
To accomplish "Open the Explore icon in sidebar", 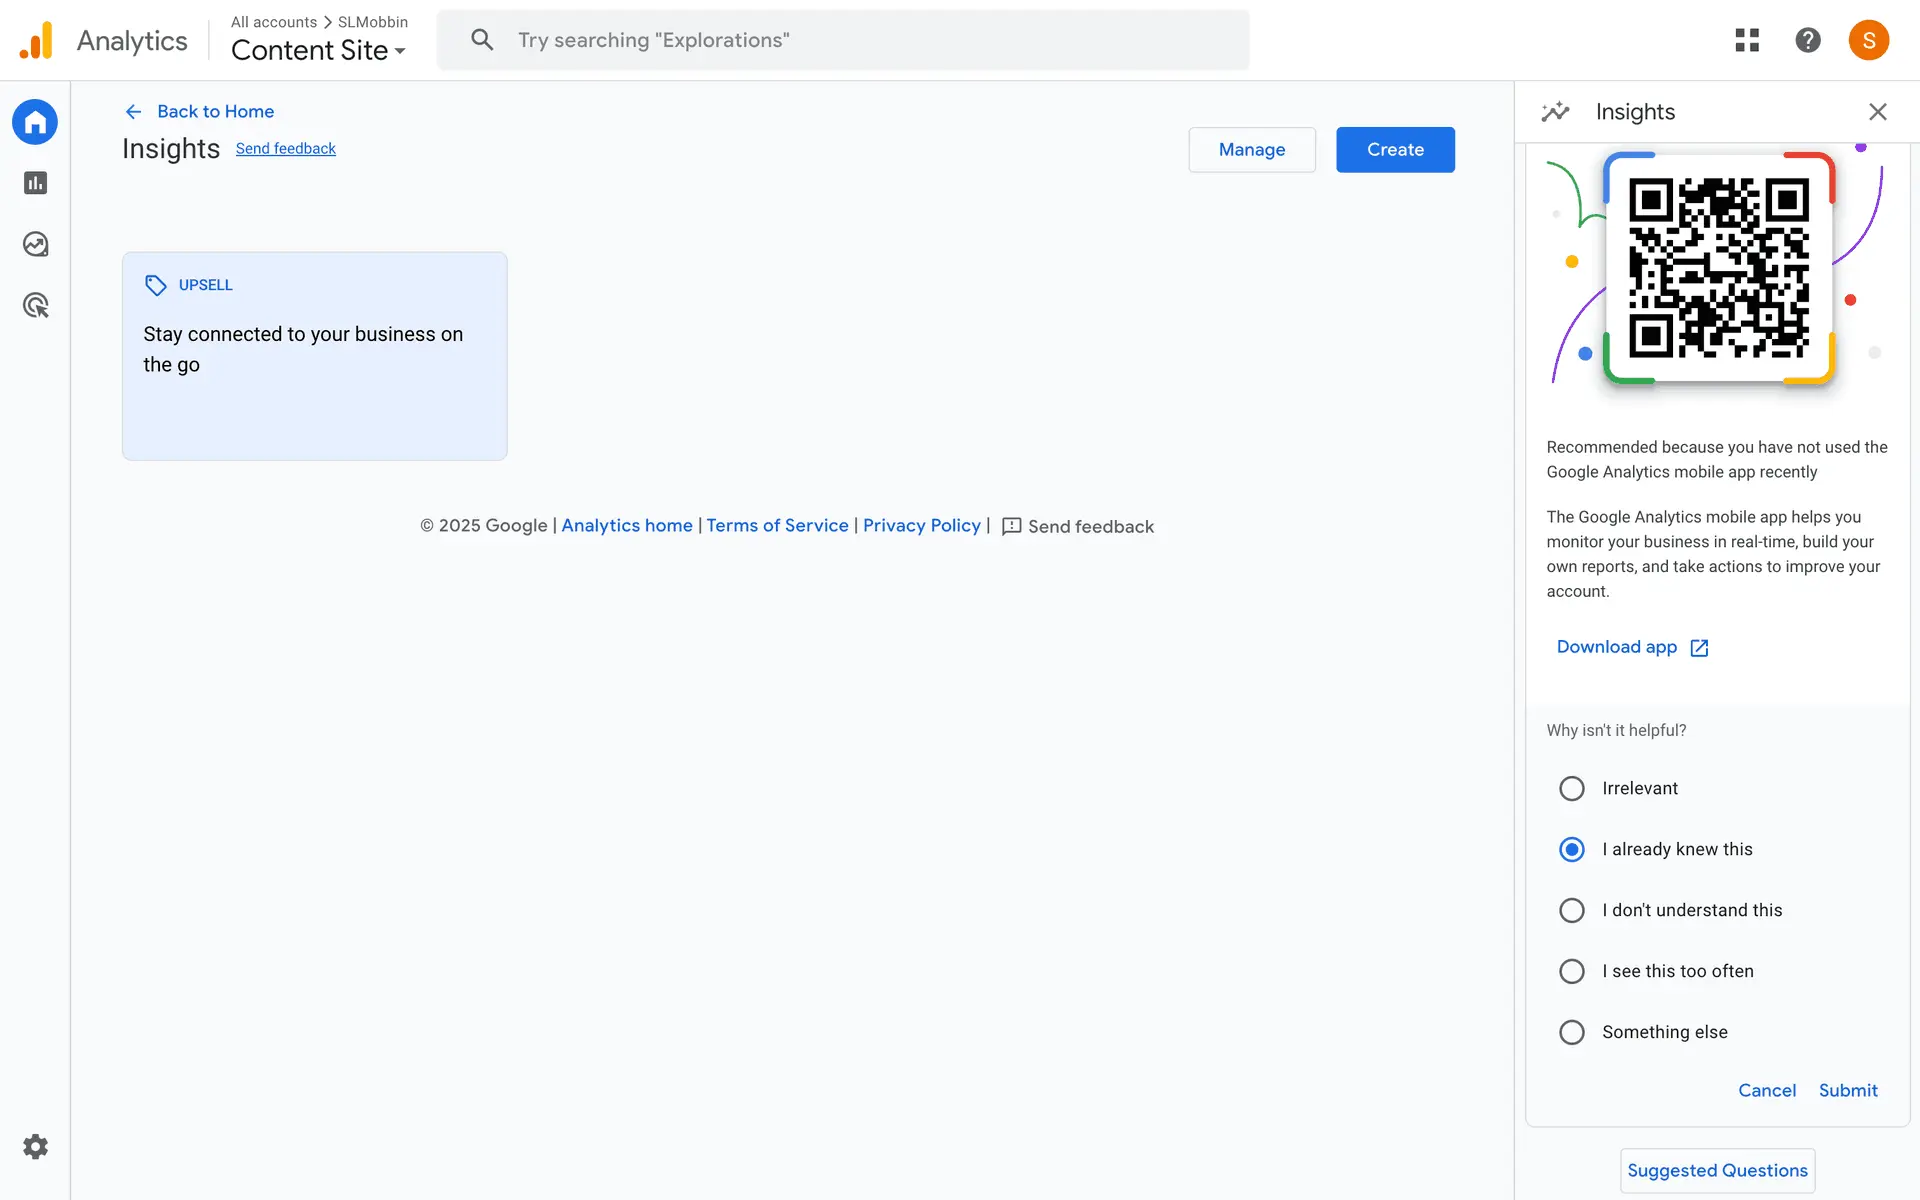I will 35,244.
